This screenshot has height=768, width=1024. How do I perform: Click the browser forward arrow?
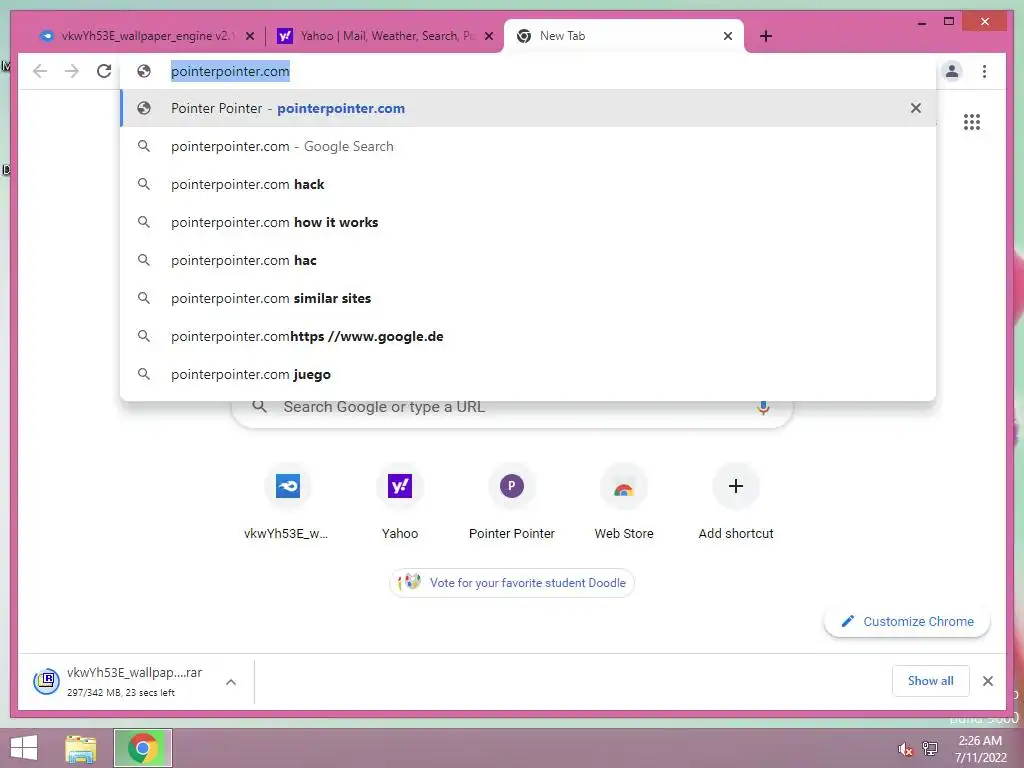[x=72, y=71]
